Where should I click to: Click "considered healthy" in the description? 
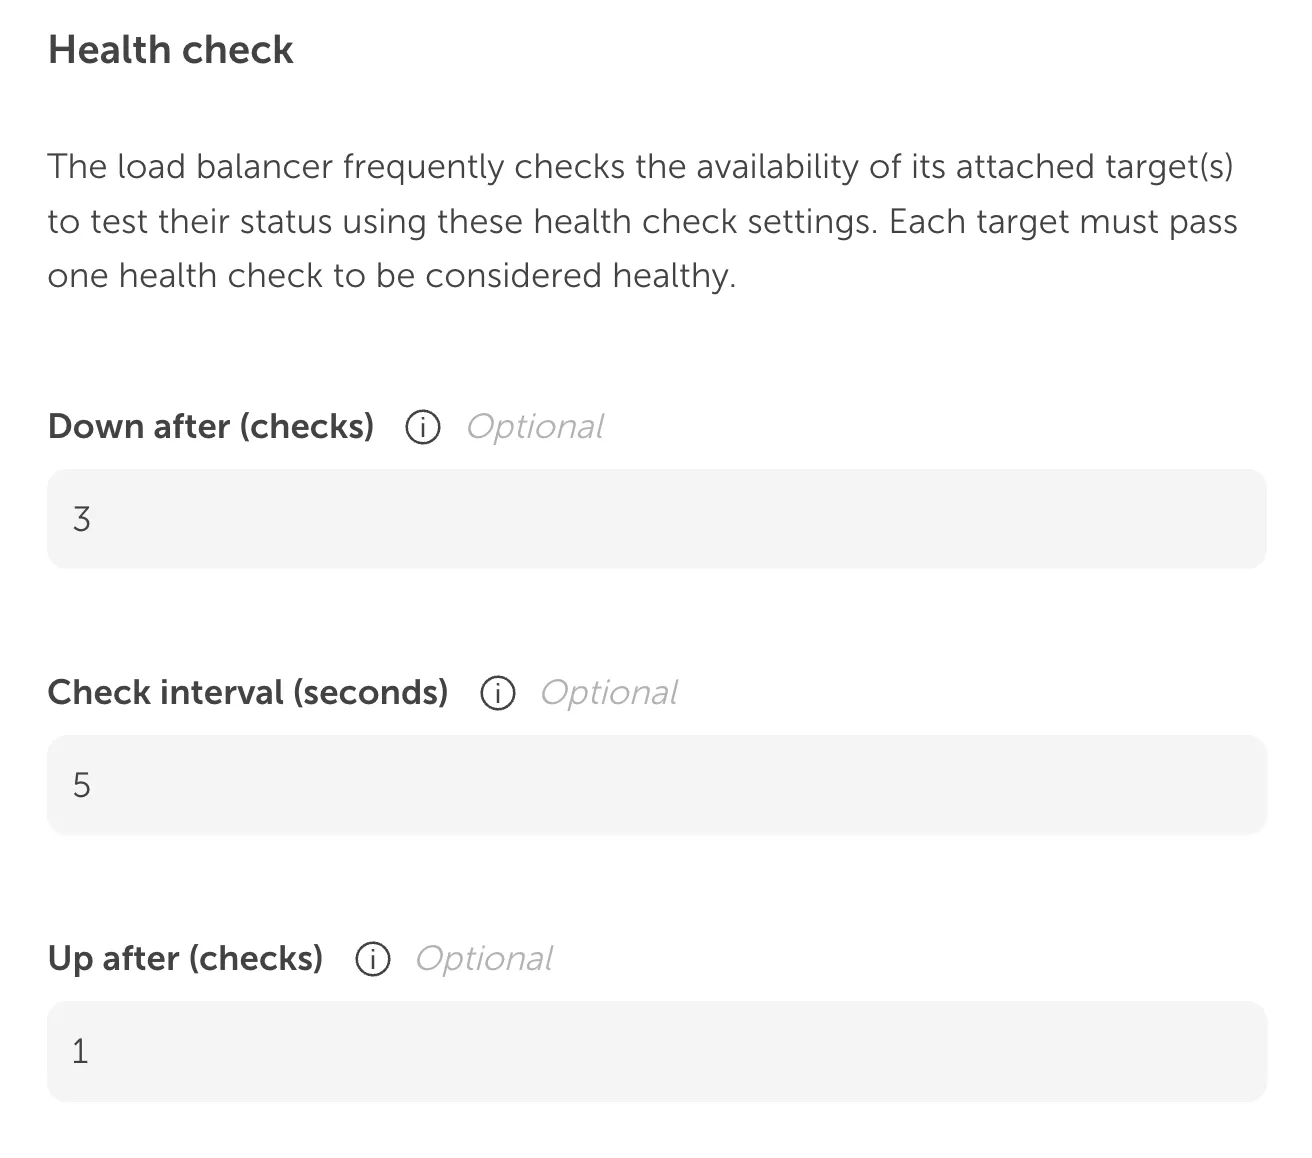point(580,276)
